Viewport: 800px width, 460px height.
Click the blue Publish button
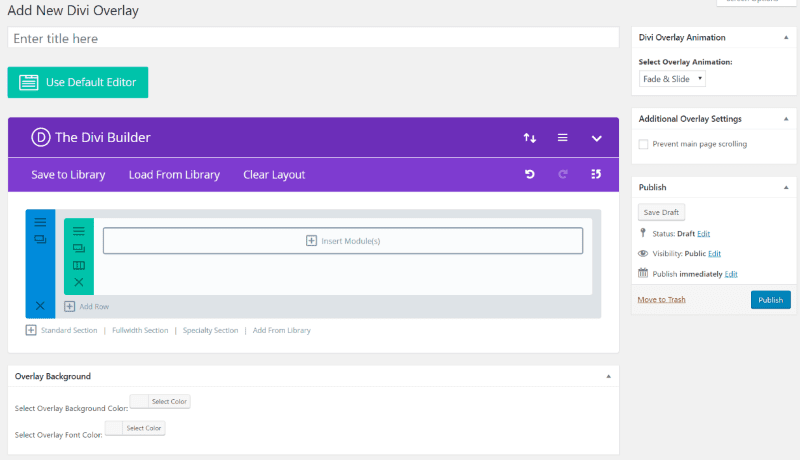(770, 300)
